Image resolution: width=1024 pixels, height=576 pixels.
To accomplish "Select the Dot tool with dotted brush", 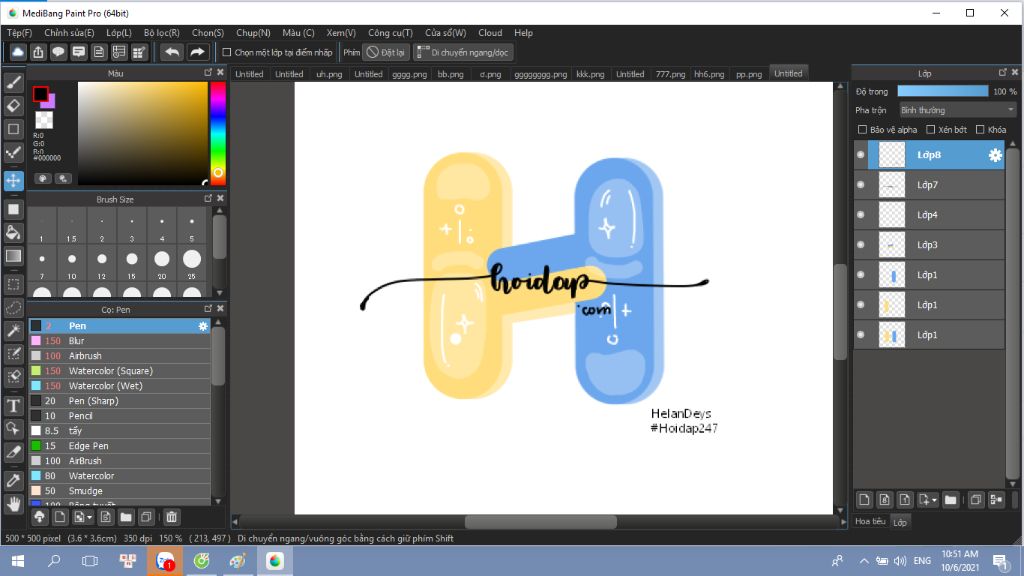I will 13,153.
